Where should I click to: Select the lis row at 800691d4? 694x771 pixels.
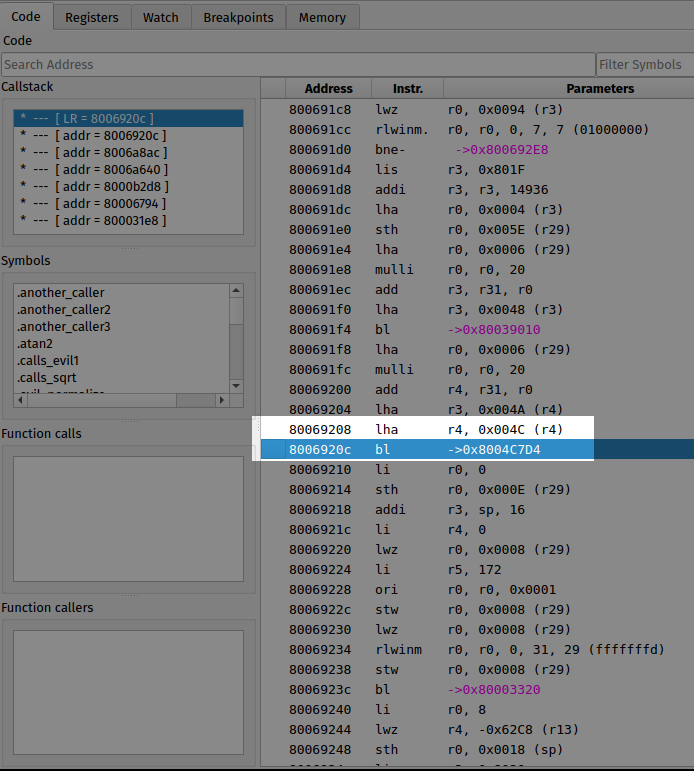pos(477,170)
